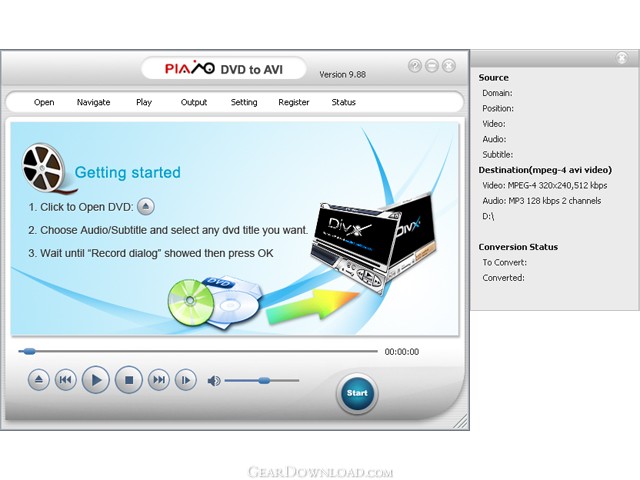Click the step-forward frame button

(x=186, y=380)
